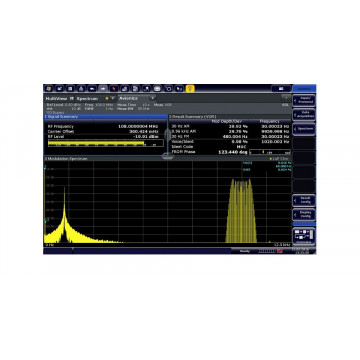Click the Open file folder icon

(59, 89)
